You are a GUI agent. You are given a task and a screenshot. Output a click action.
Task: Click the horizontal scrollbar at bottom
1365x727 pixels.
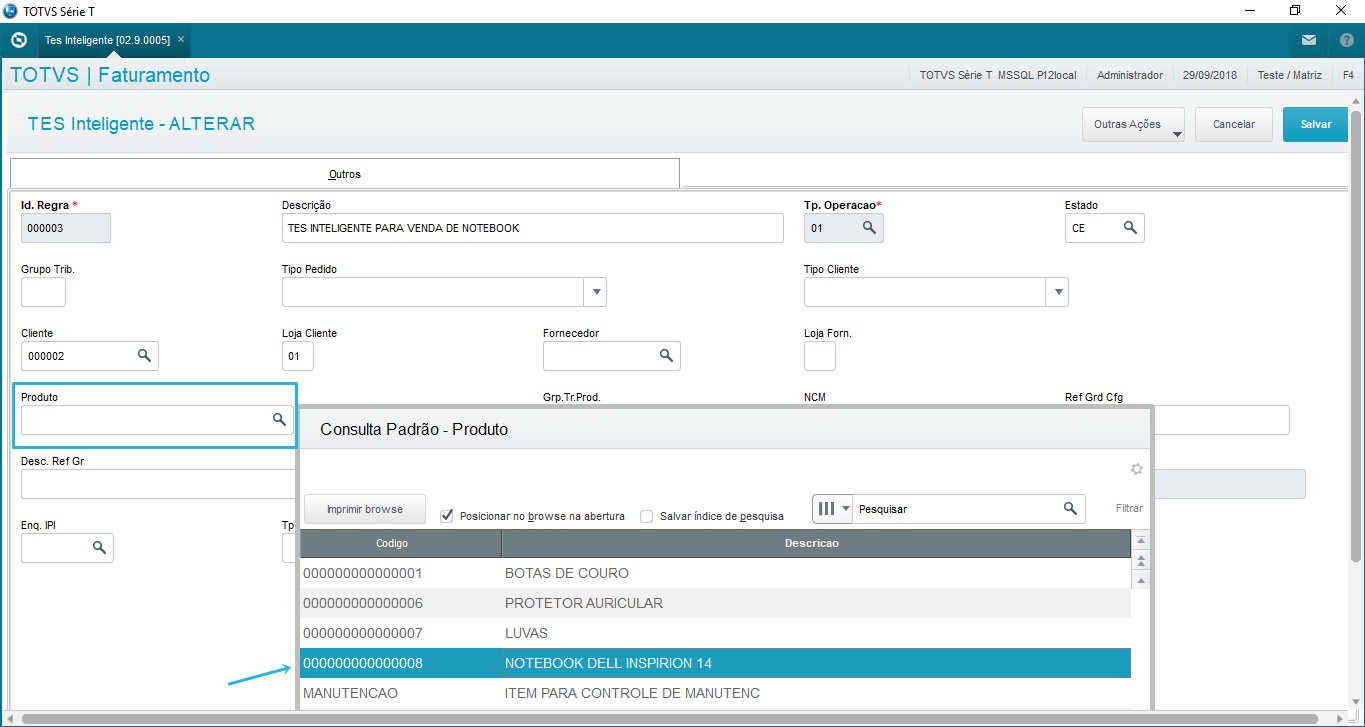(x=670, y=719)
